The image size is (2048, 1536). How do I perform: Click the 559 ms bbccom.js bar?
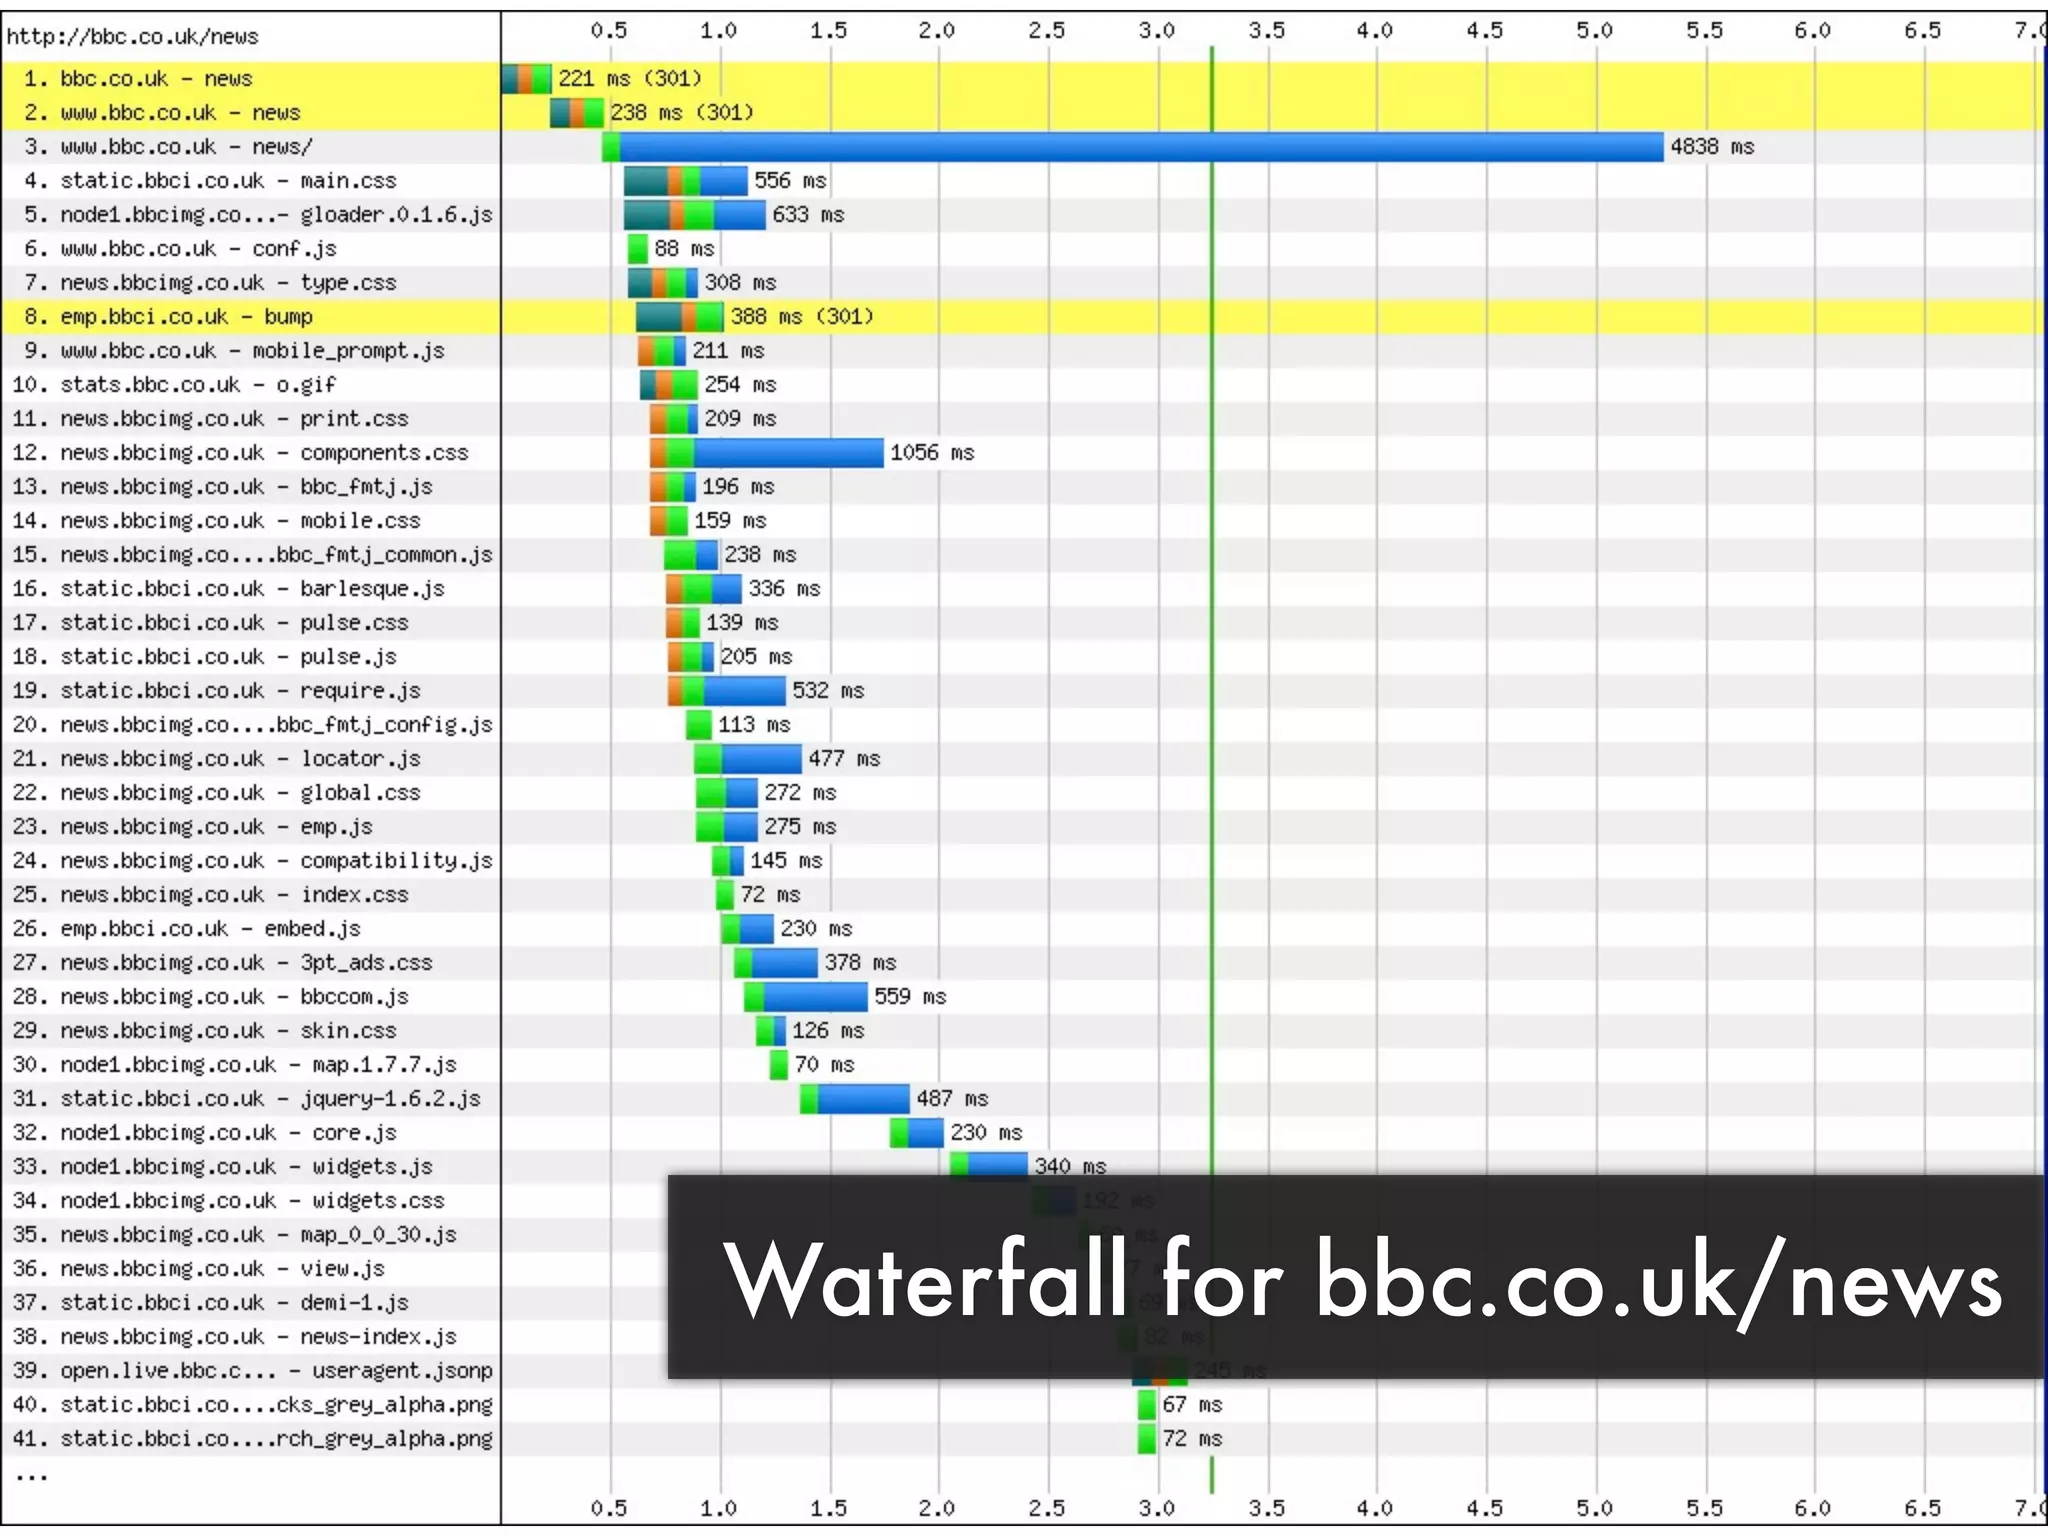point(806,996)
